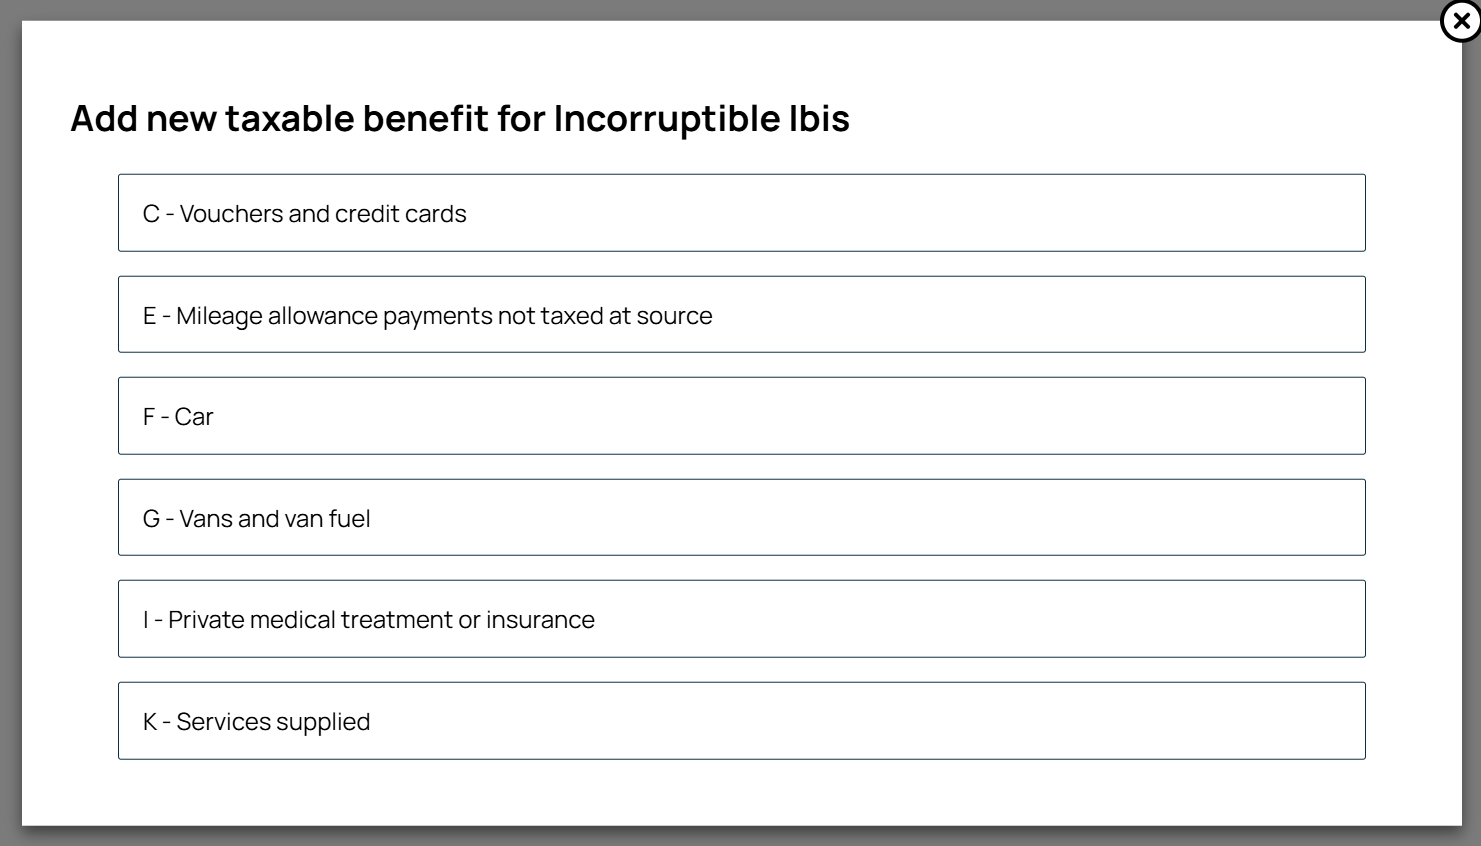Add mileage allowance not taxed at source

pyautogui.click(x=741, y=315)
